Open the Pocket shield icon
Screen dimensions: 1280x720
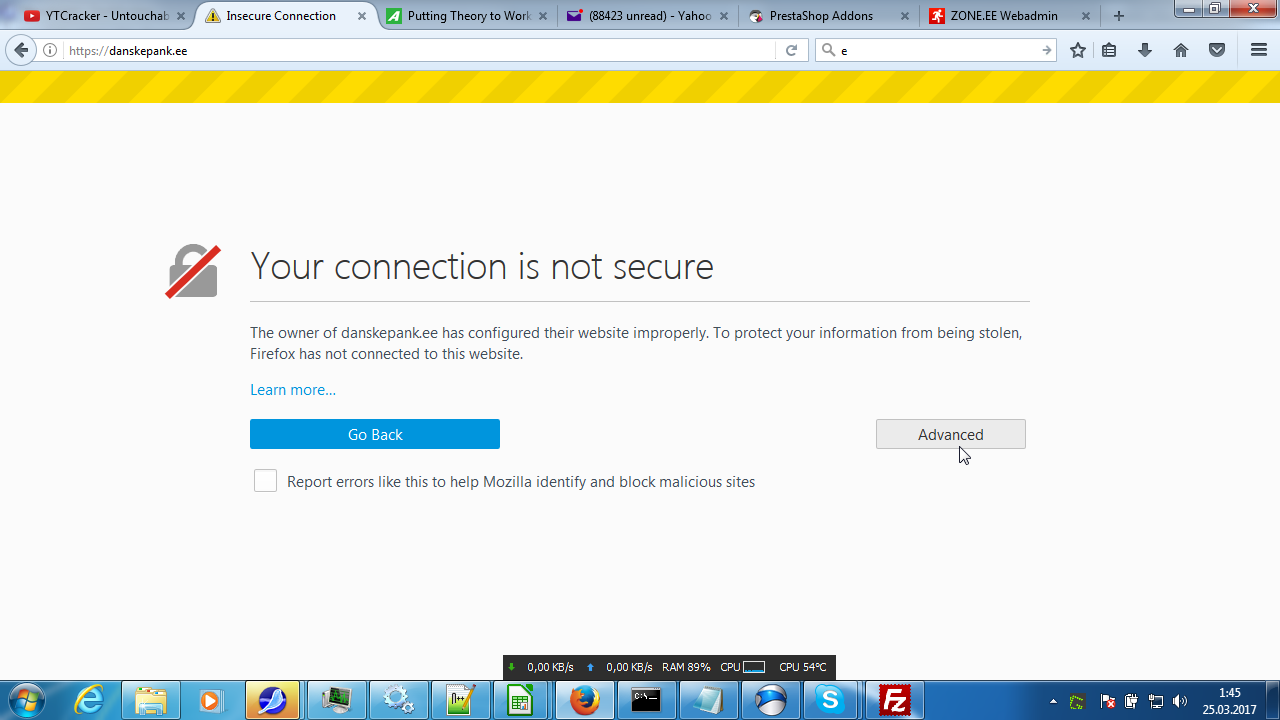click(x=1217, y=50)
